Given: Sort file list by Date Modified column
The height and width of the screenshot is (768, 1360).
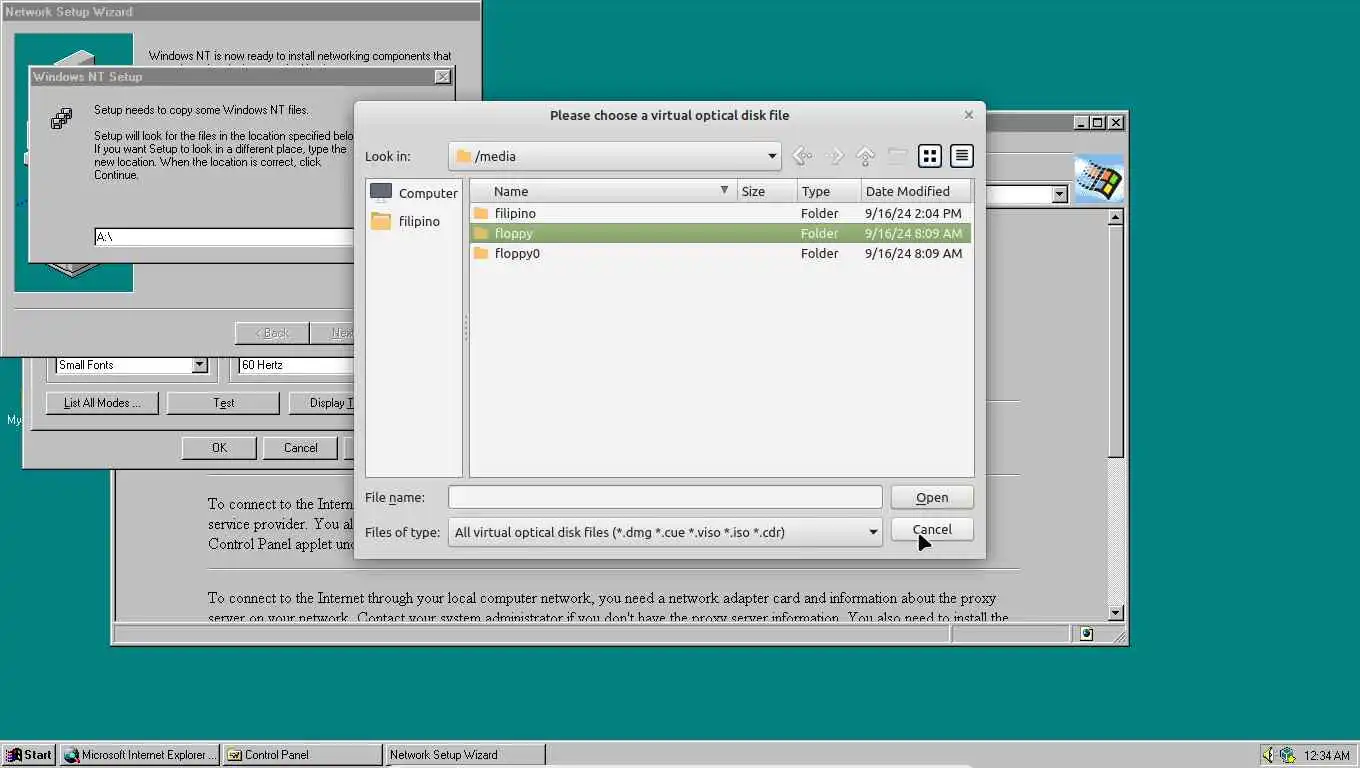Looking at the screenshot, I should coord(916,191).
